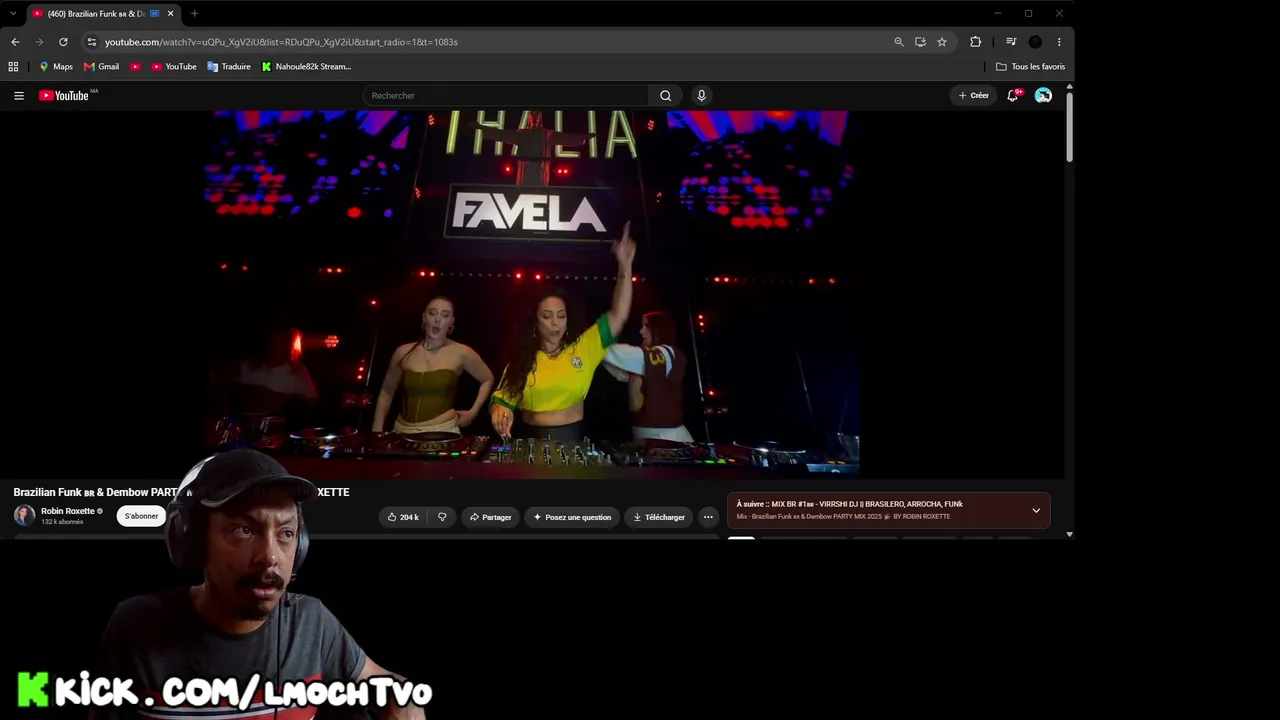Open the Maps bookmark
Viewport: 1280px width, 720px height.
coord(56,67)
